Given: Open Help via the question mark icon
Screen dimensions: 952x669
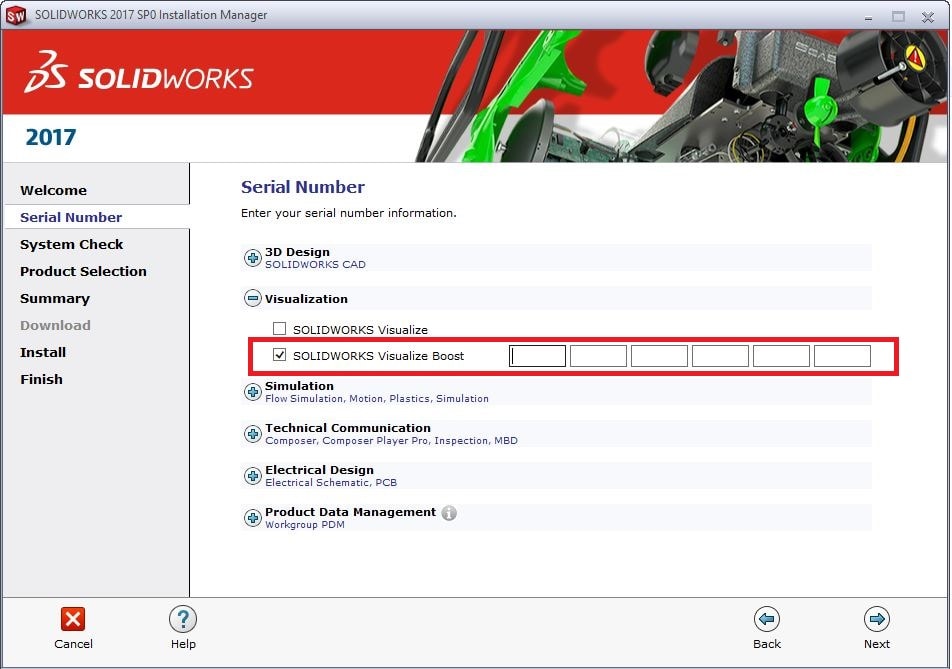Looking at the screenshot, I should 183,619.
